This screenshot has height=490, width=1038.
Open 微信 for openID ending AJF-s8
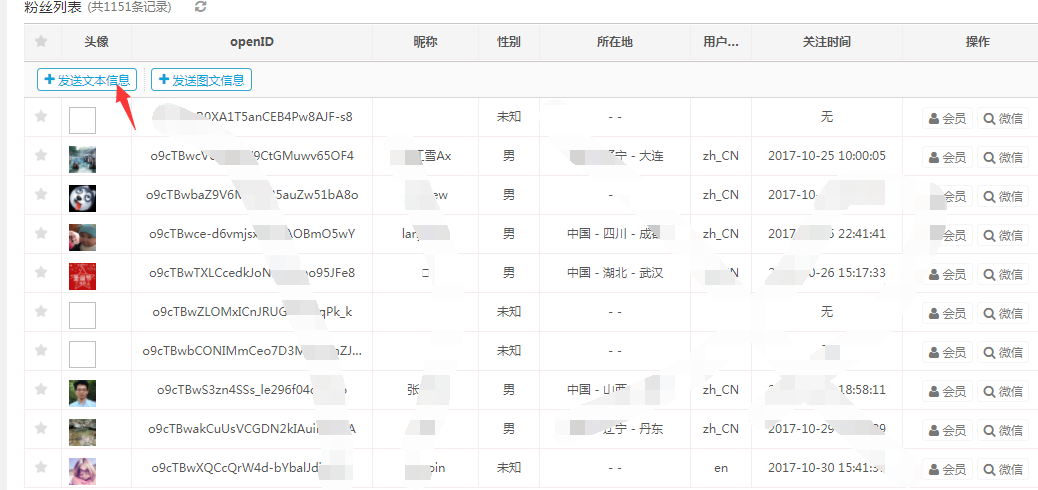[1003, 119]
